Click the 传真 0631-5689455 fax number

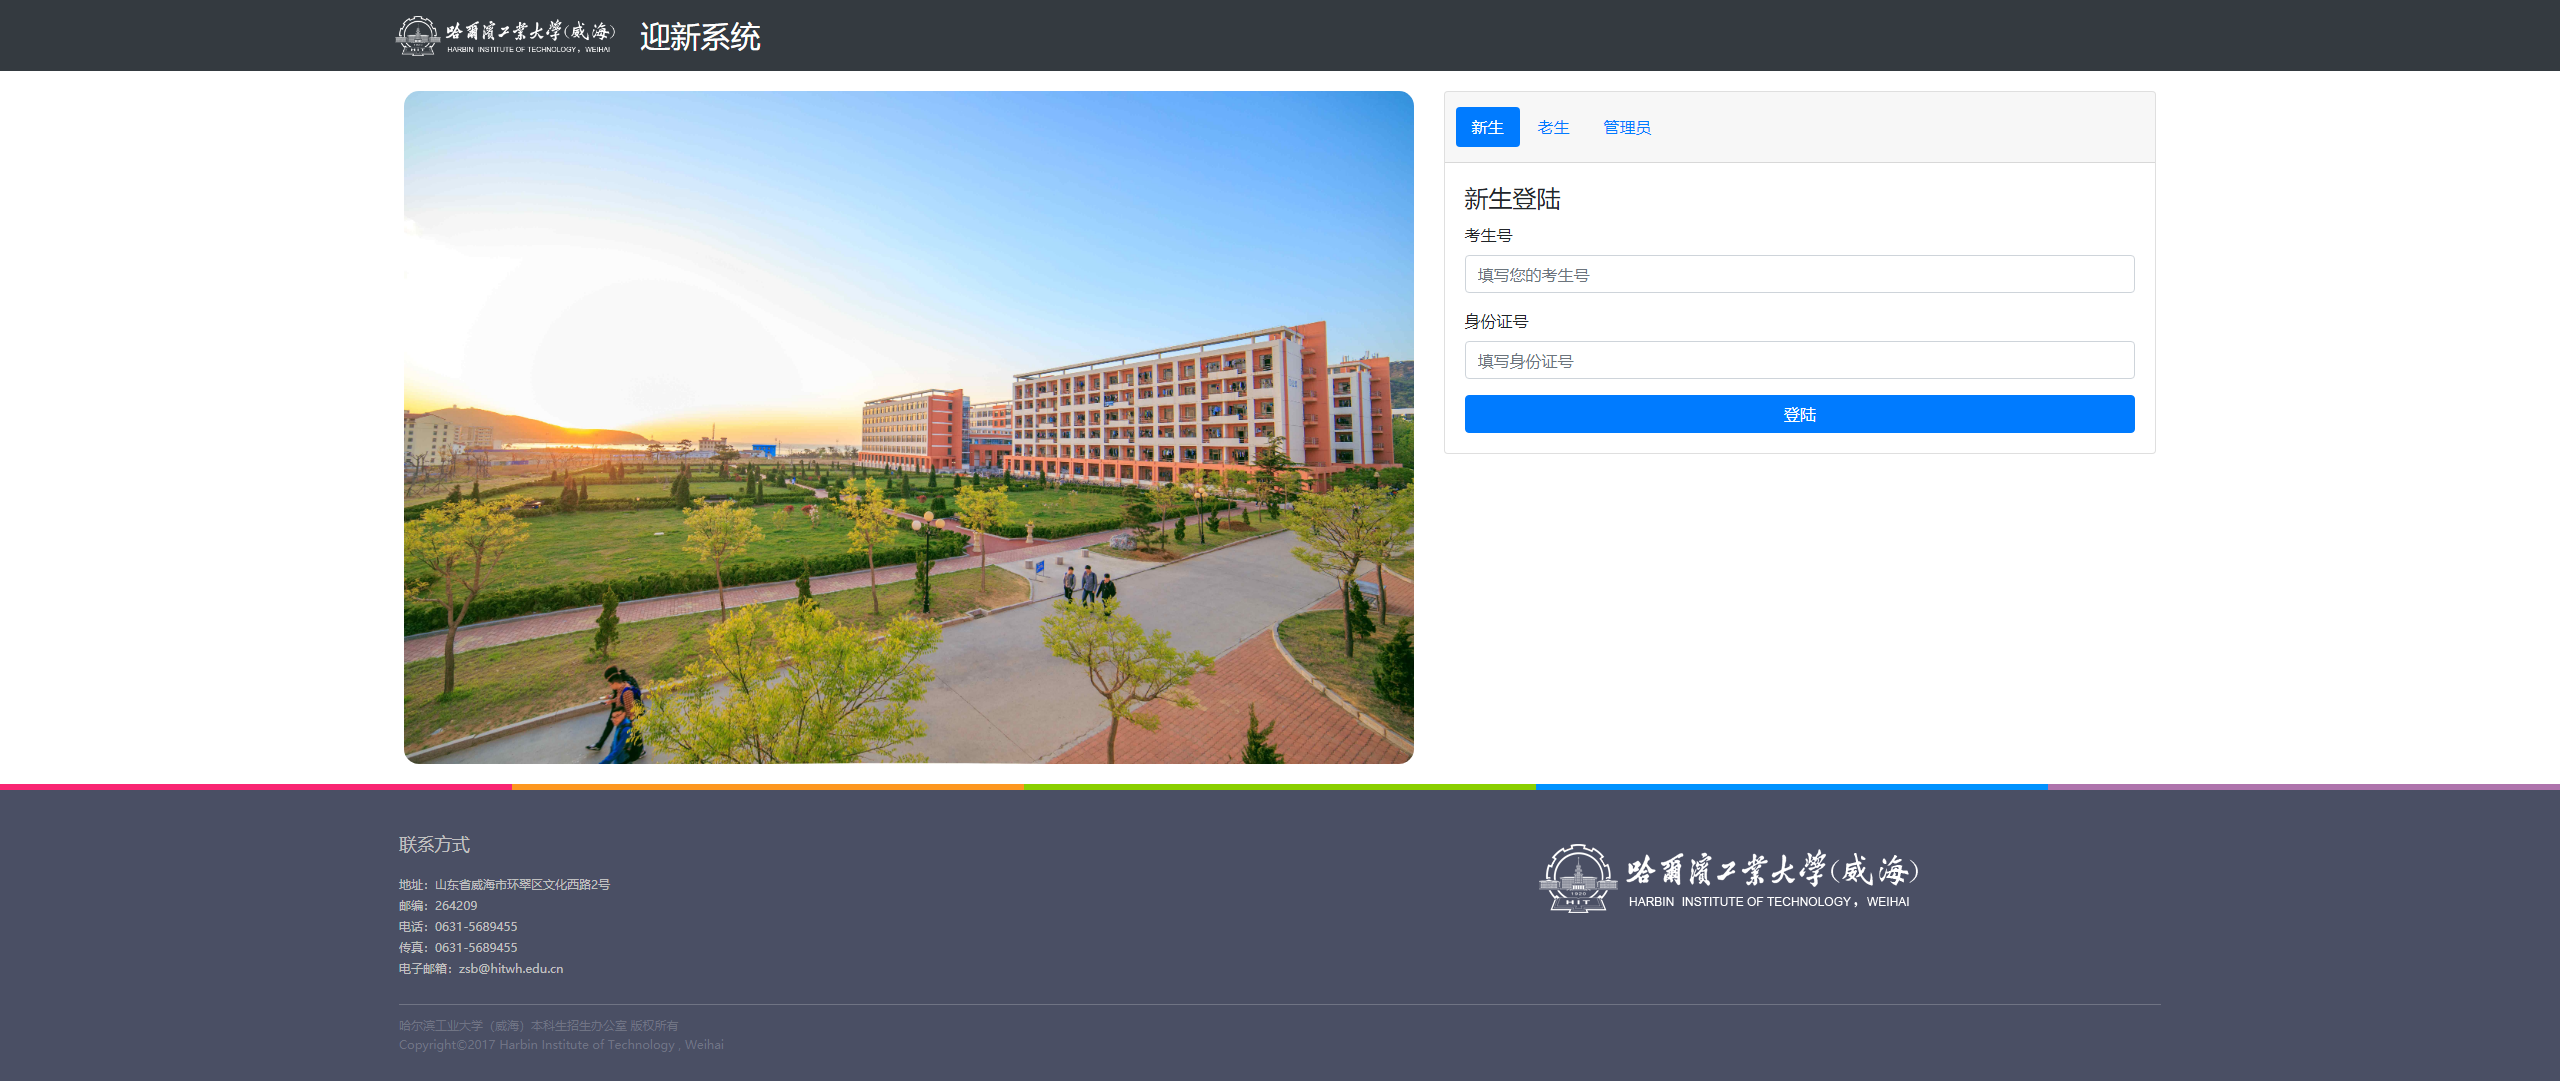tap(475, 948)
